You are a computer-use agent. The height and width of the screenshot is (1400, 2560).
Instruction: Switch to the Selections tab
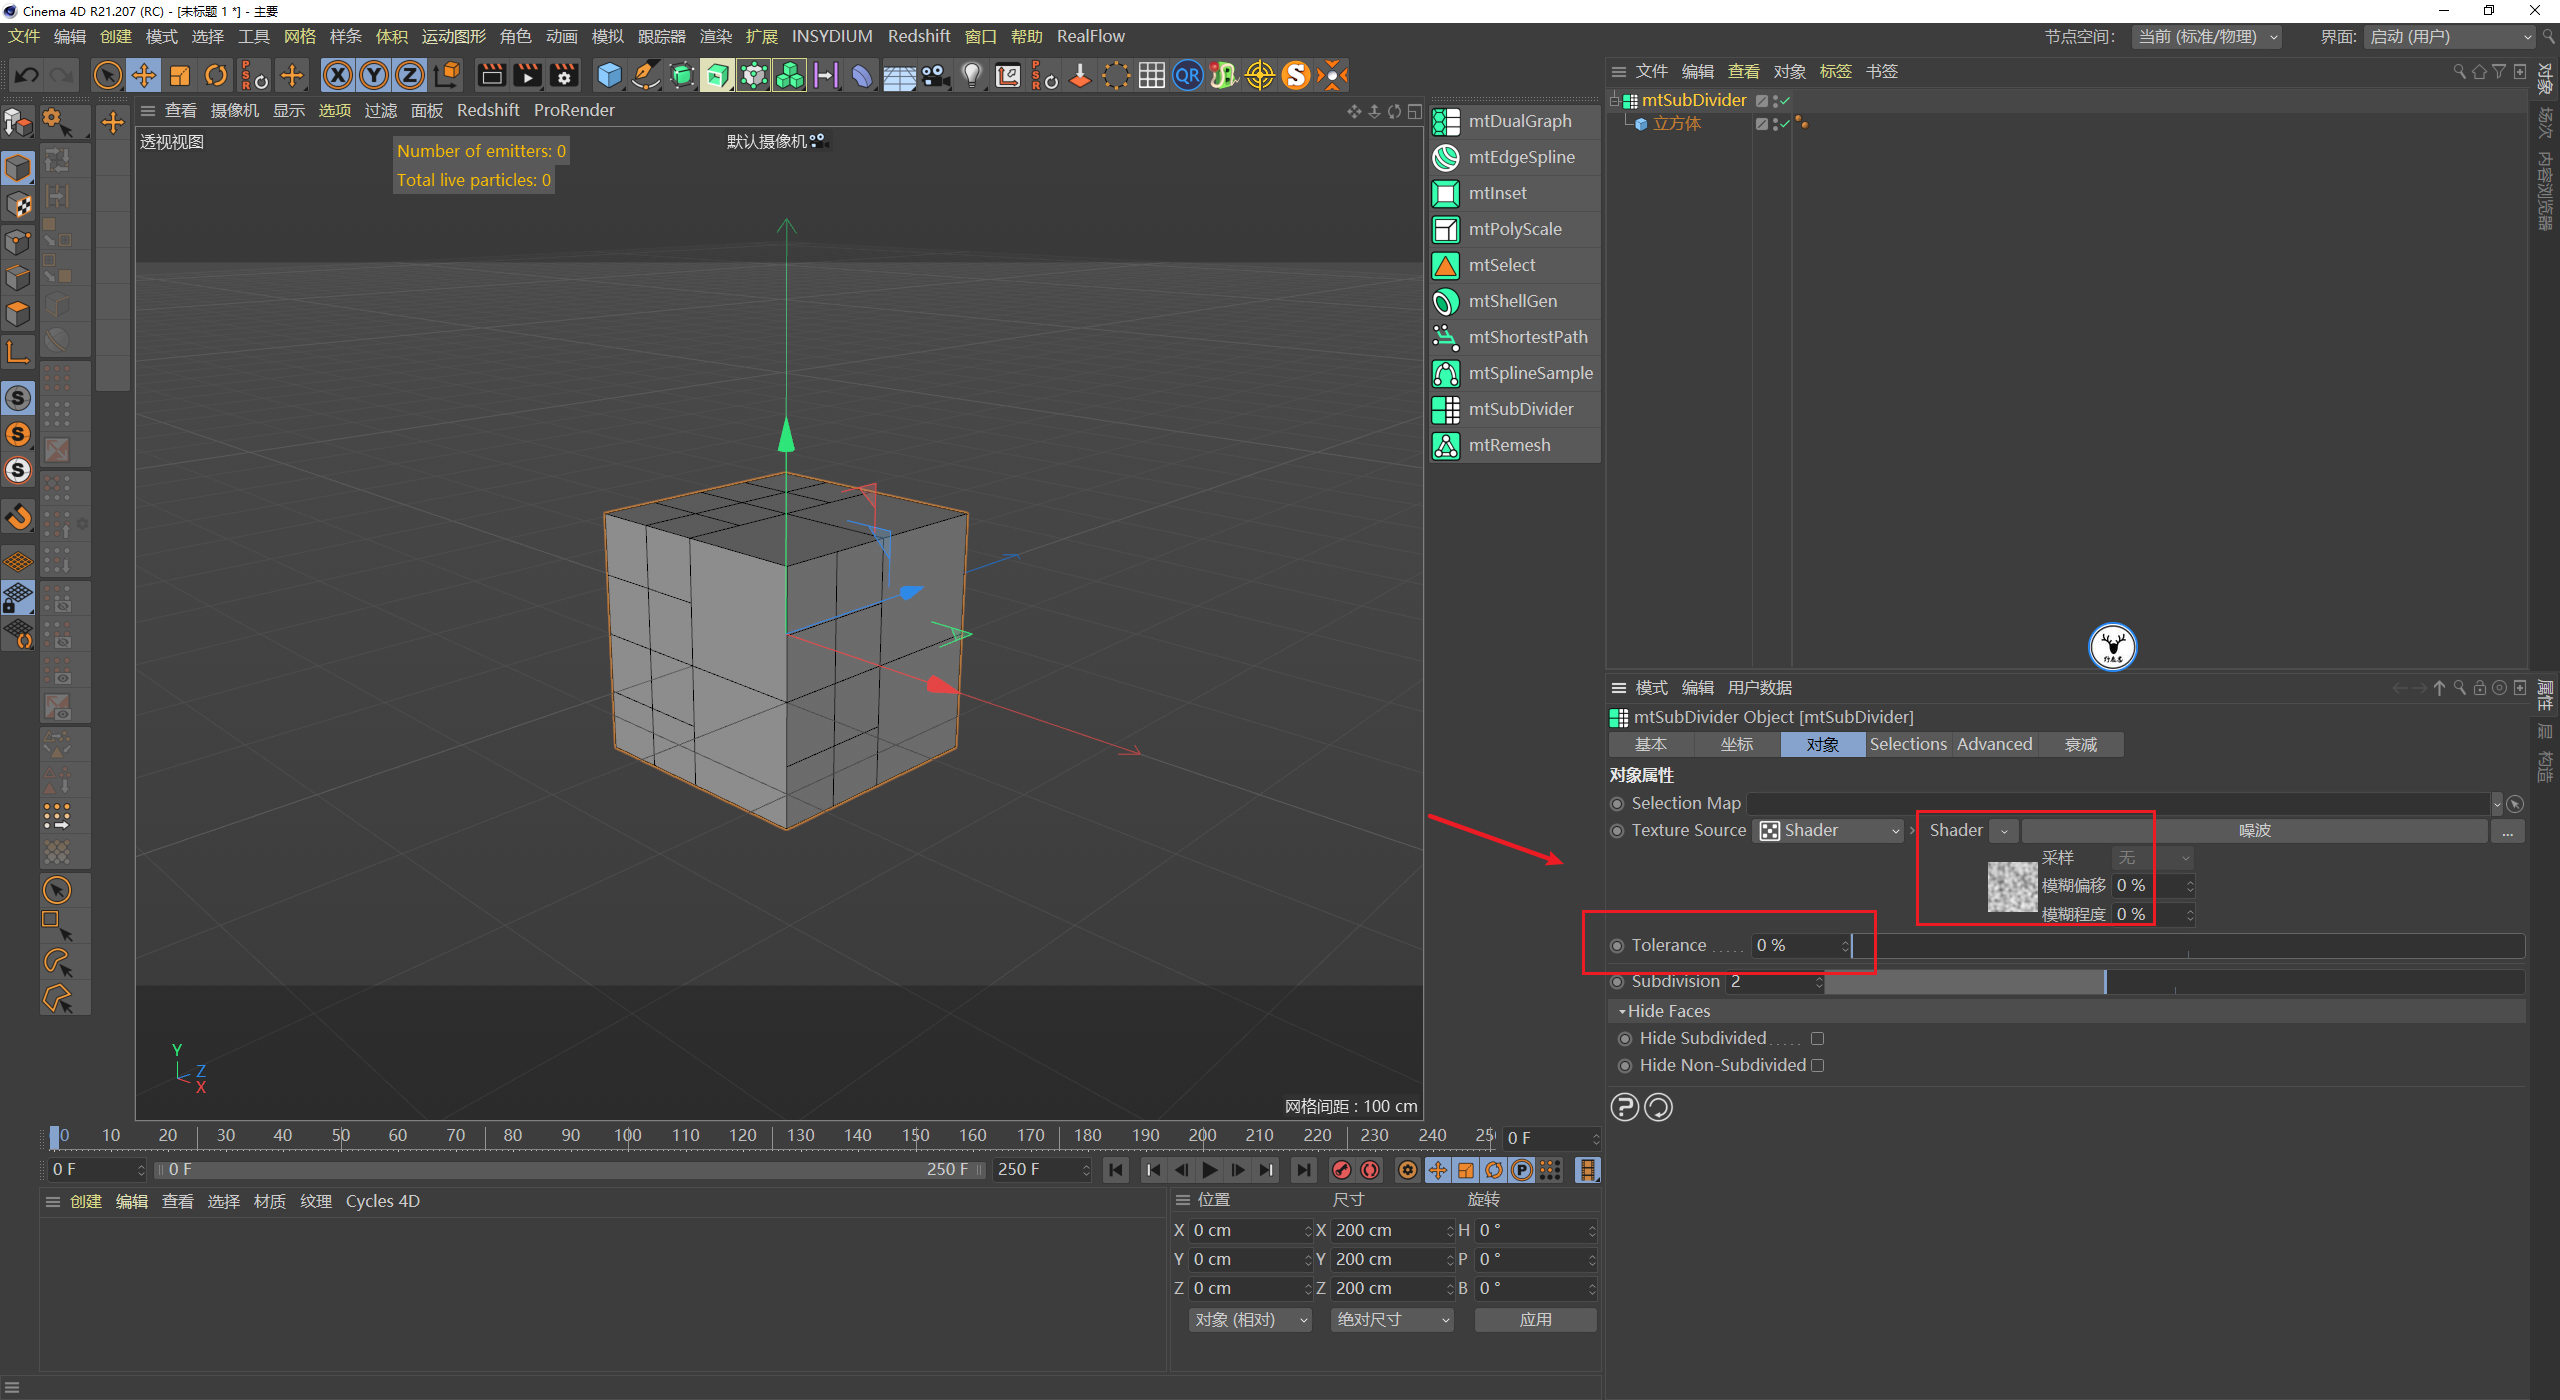(x=1907, y=745)
